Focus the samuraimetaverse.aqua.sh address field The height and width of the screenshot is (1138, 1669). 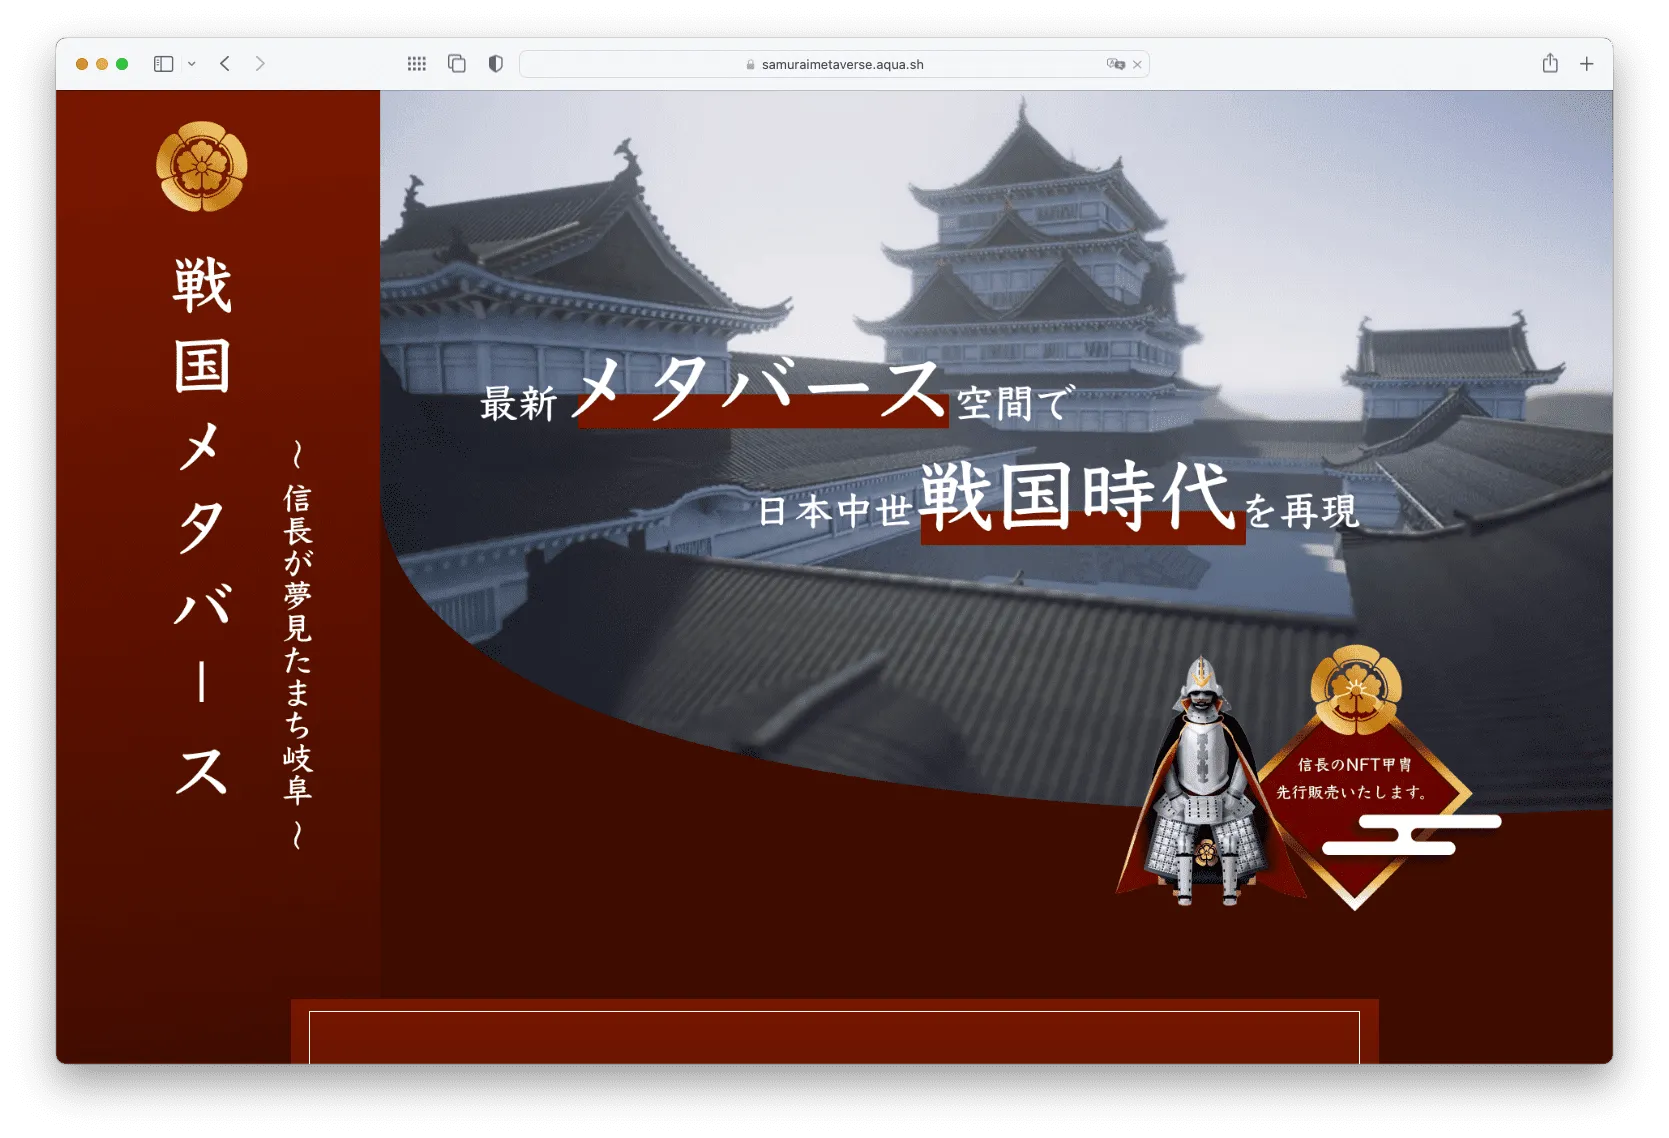click(842, 64)
